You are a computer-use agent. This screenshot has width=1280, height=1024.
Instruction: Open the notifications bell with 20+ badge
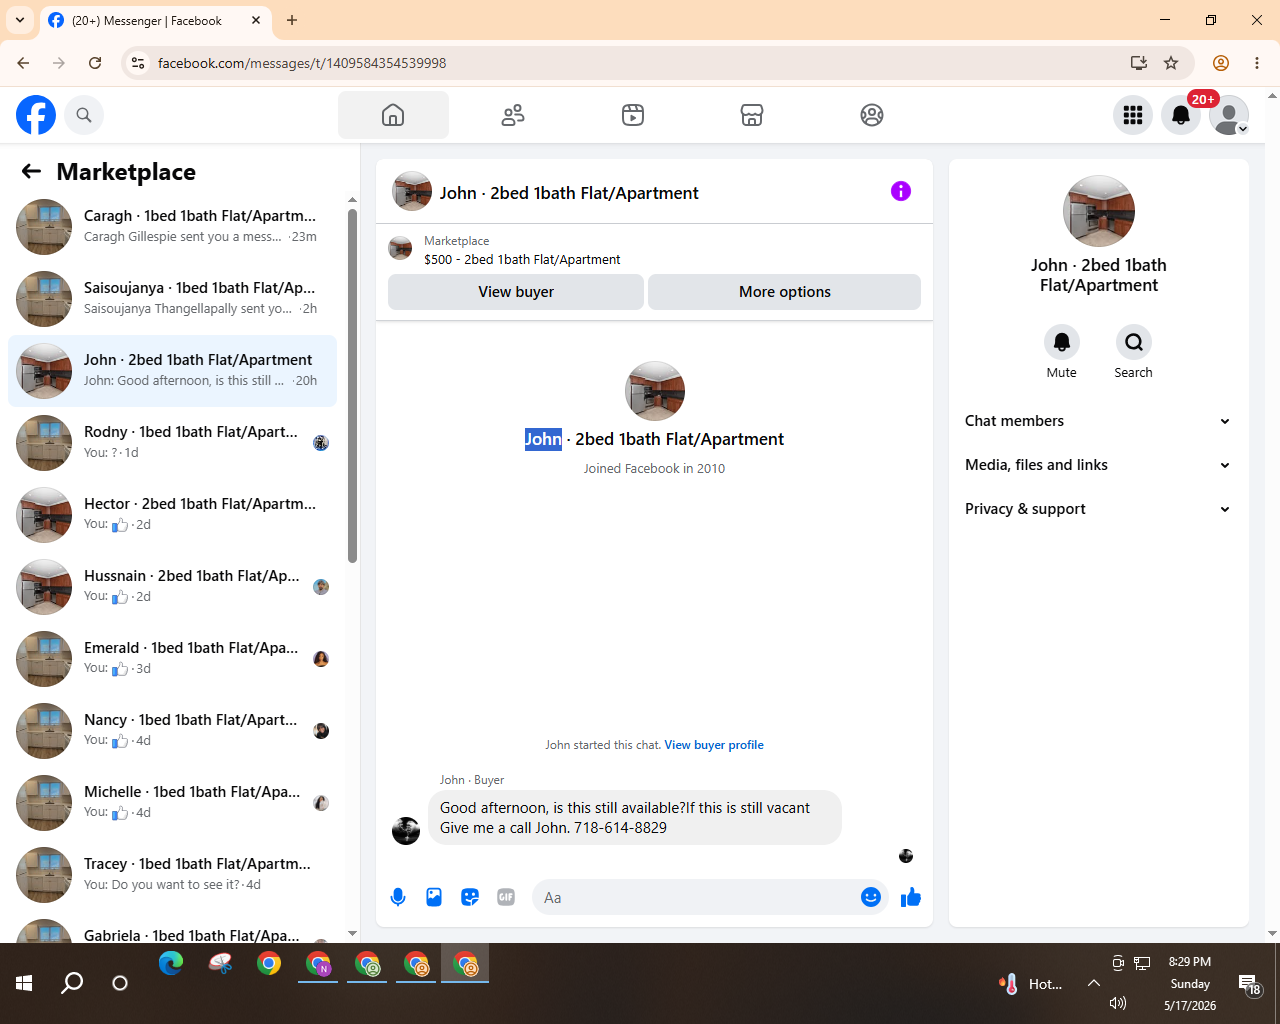[1181, 115]
